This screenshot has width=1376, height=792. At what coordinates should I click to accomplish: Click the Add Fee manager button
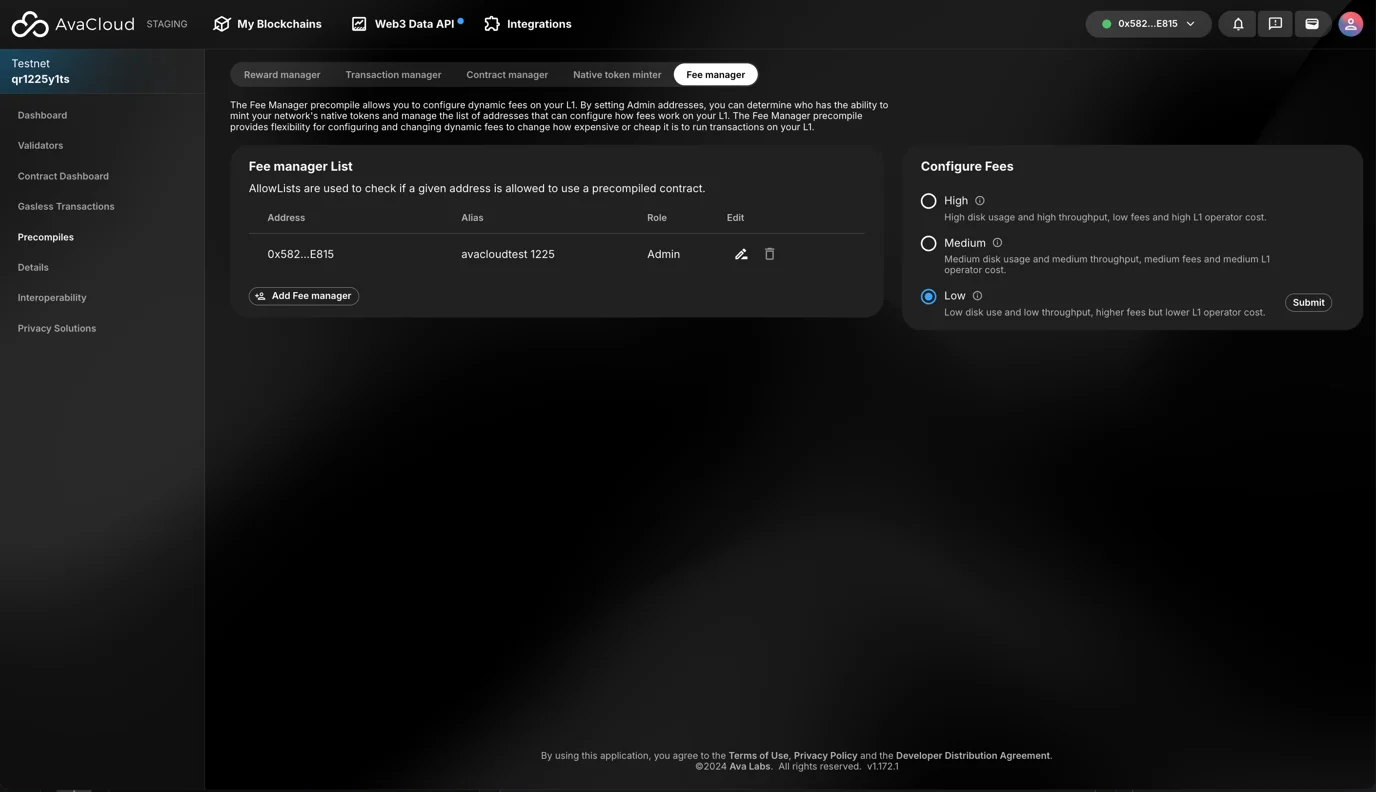[x=304, y=296]
